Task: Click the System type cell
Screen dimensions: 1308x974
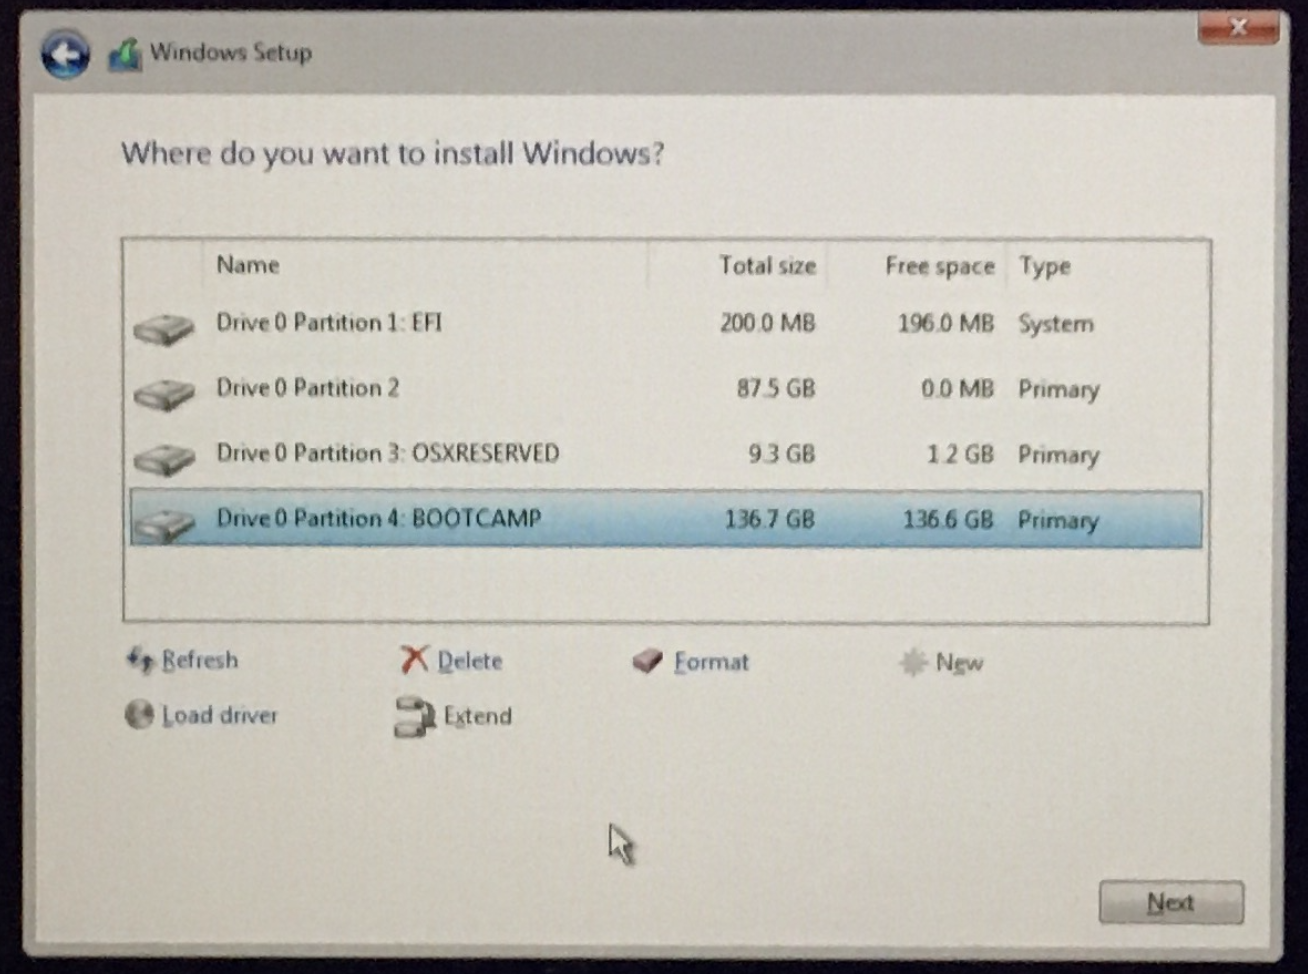Action: (1056, 324)
